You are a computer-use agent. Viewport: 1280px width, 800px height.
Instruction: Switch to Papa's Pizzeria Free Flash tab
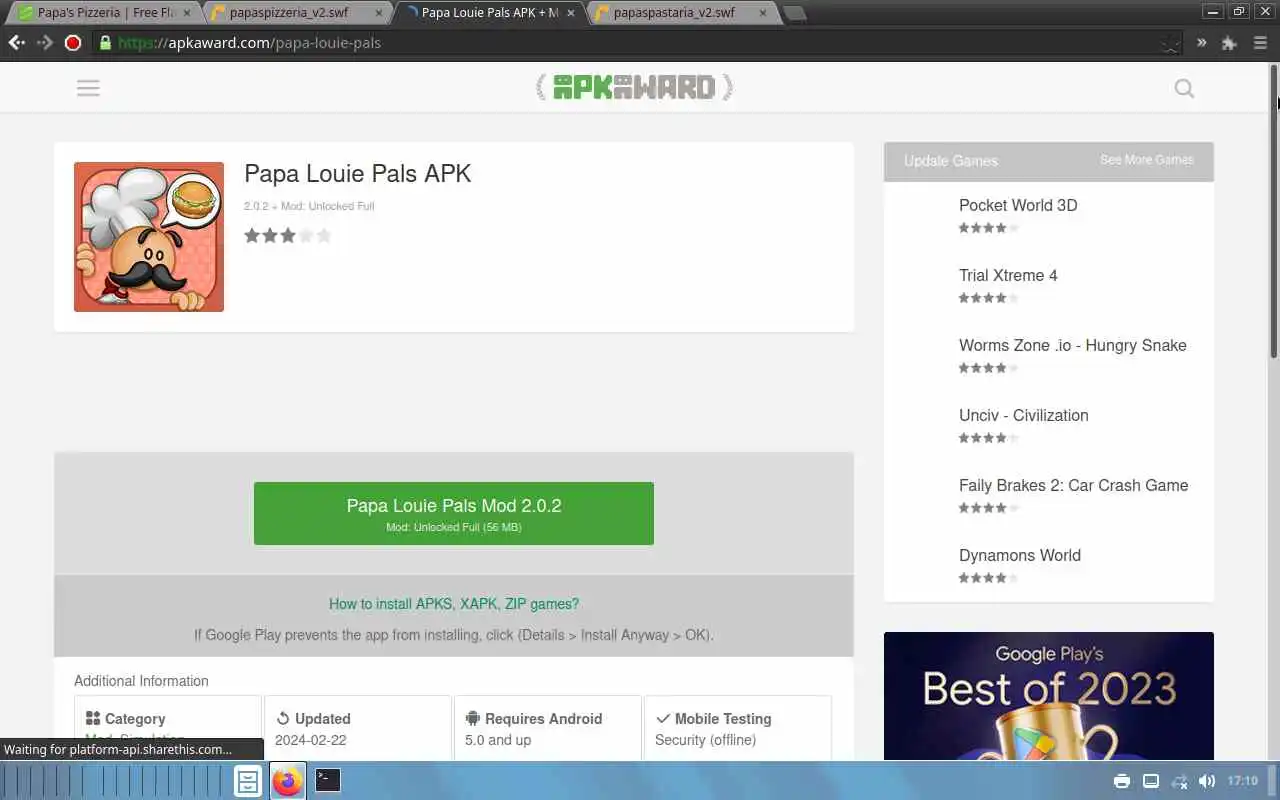[x=106, y=13]
